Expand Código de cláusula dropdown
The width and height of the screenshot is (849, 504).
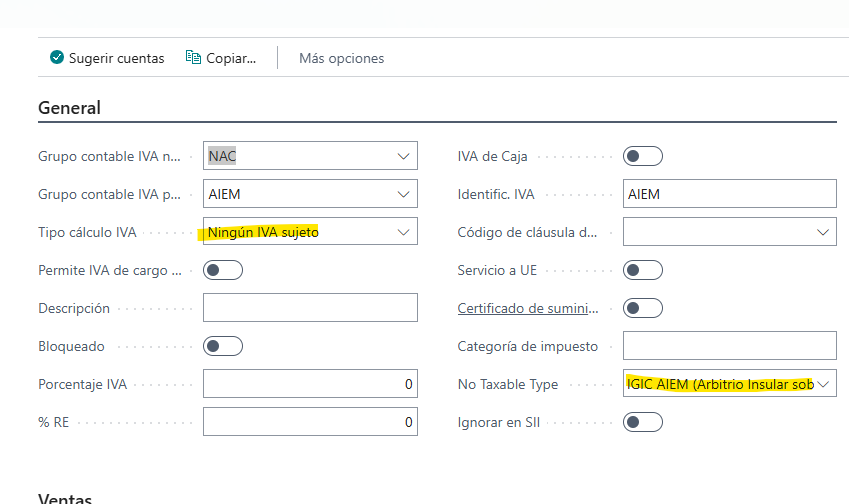pos(823,232)
